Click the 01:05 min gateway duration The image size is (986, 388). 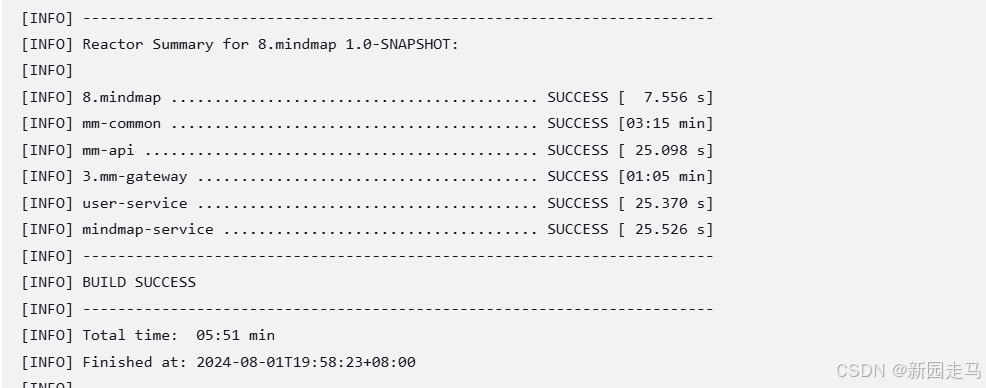(666, 177)
